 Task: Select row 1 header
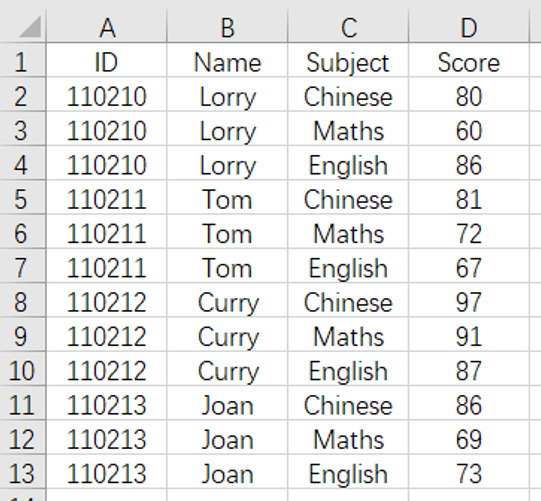(x=22, y=60)
